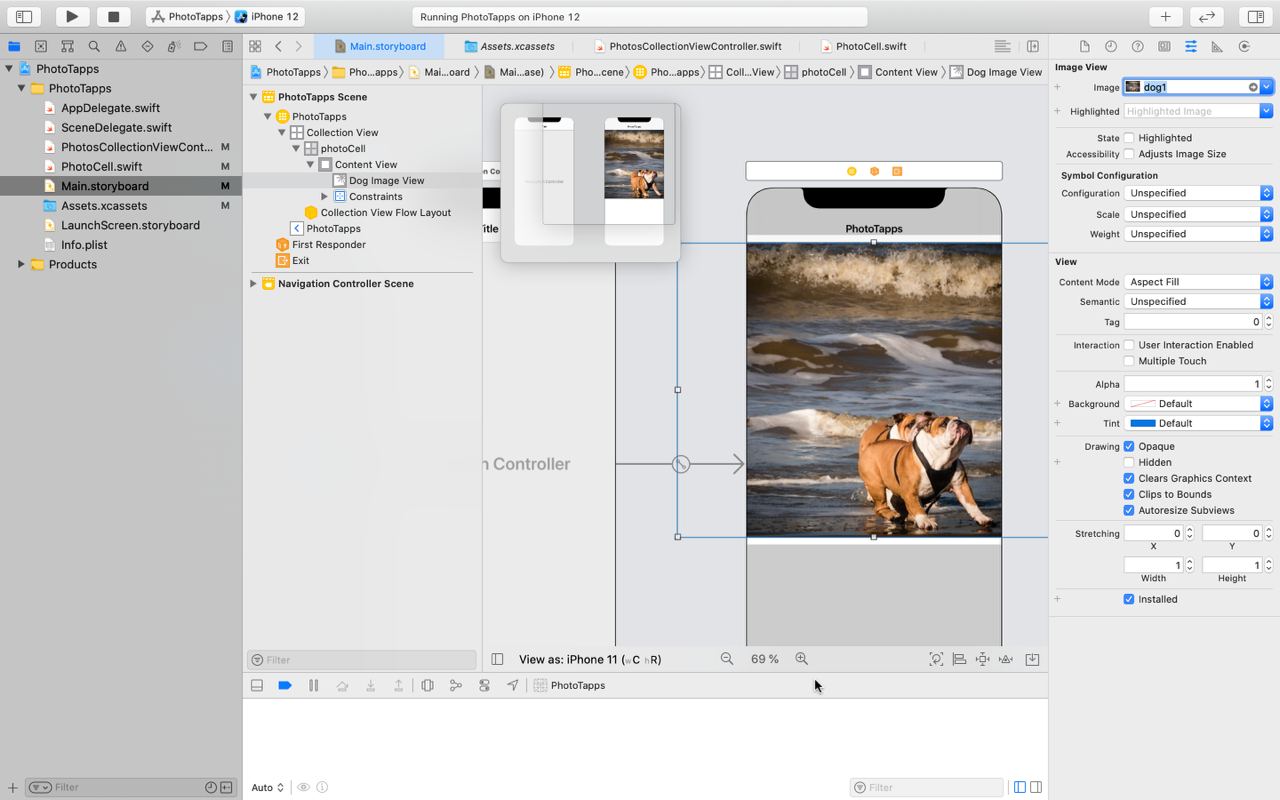Enable Multiple Touch checkbox
1280x800 pixels.
pyautogui.click(x=1129, y=361)
